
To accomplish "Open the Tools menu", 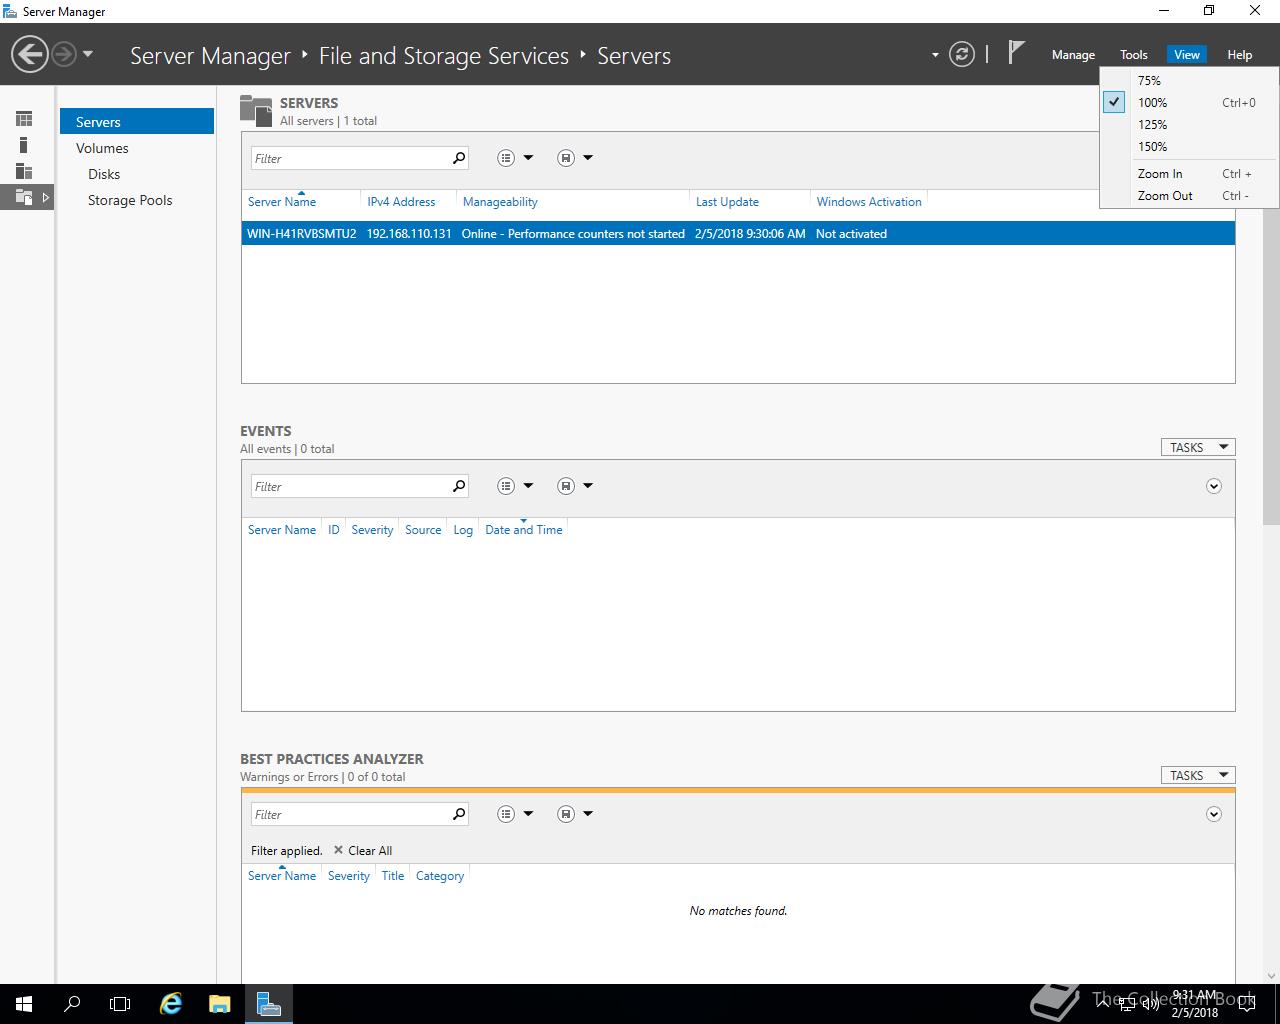I will click(x=1134, y=55).
